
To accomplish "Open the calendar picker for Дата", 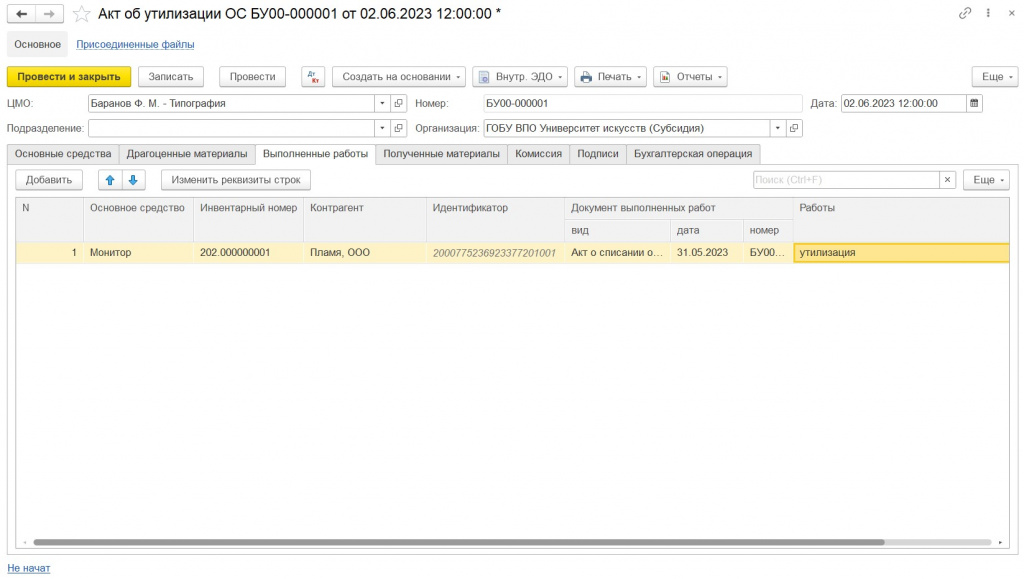I will tap(974, 103).
